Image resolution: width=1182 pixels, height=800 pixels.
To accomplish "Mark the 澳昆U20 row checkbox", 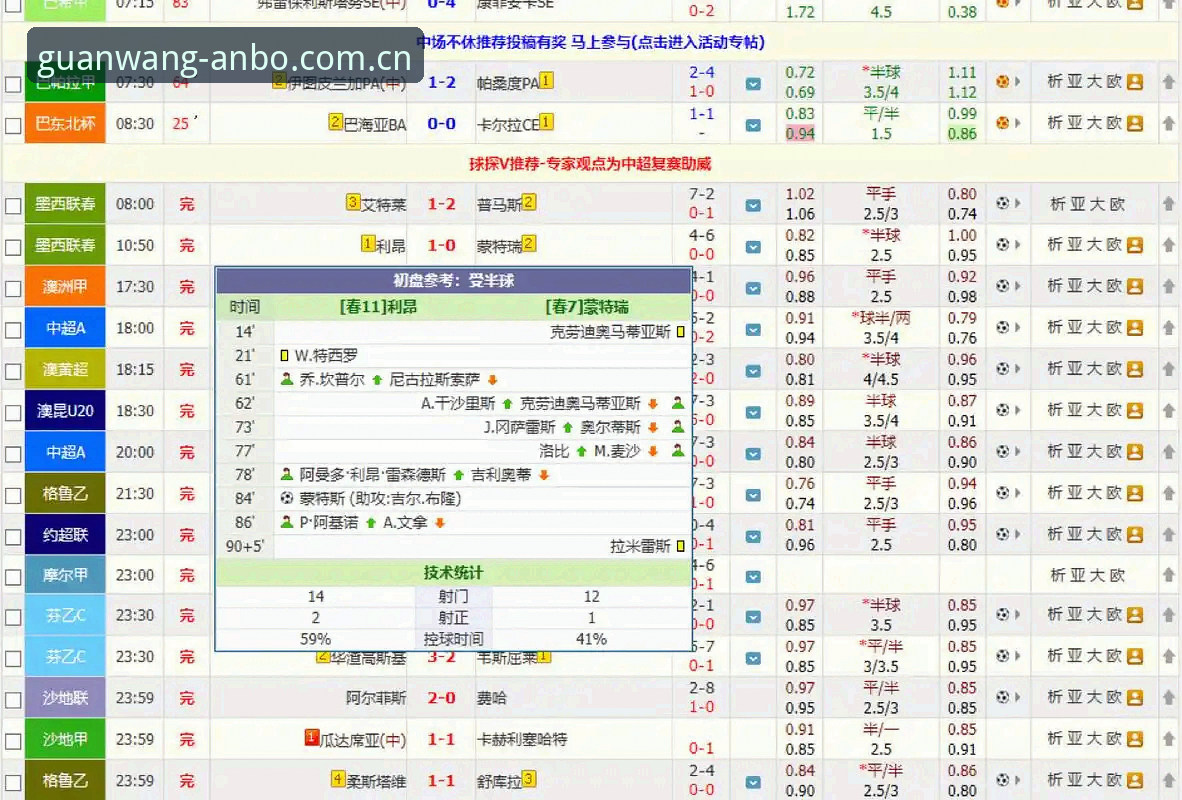I will pos(13,413).
